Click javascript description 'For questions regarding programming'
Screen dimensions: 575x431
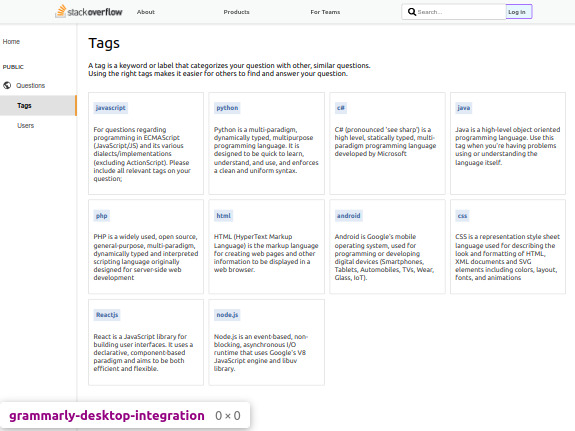tap(142, 154)
